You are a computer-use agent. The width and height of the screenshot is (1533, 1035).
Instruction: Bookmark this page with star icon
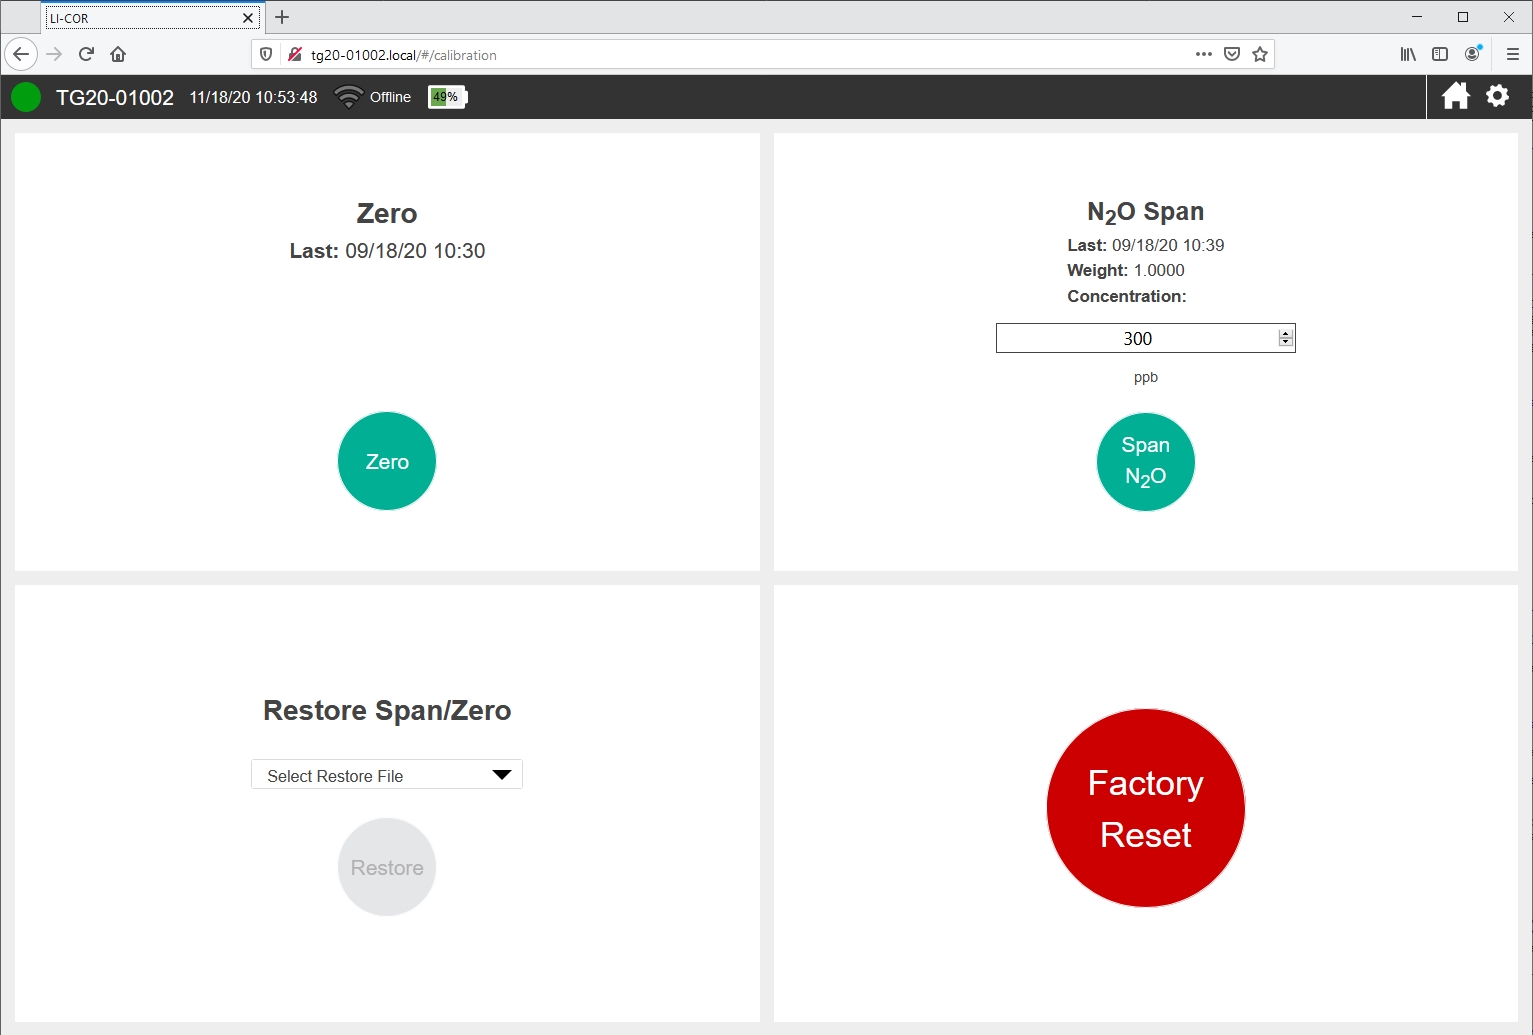[x=1260, y=54]
